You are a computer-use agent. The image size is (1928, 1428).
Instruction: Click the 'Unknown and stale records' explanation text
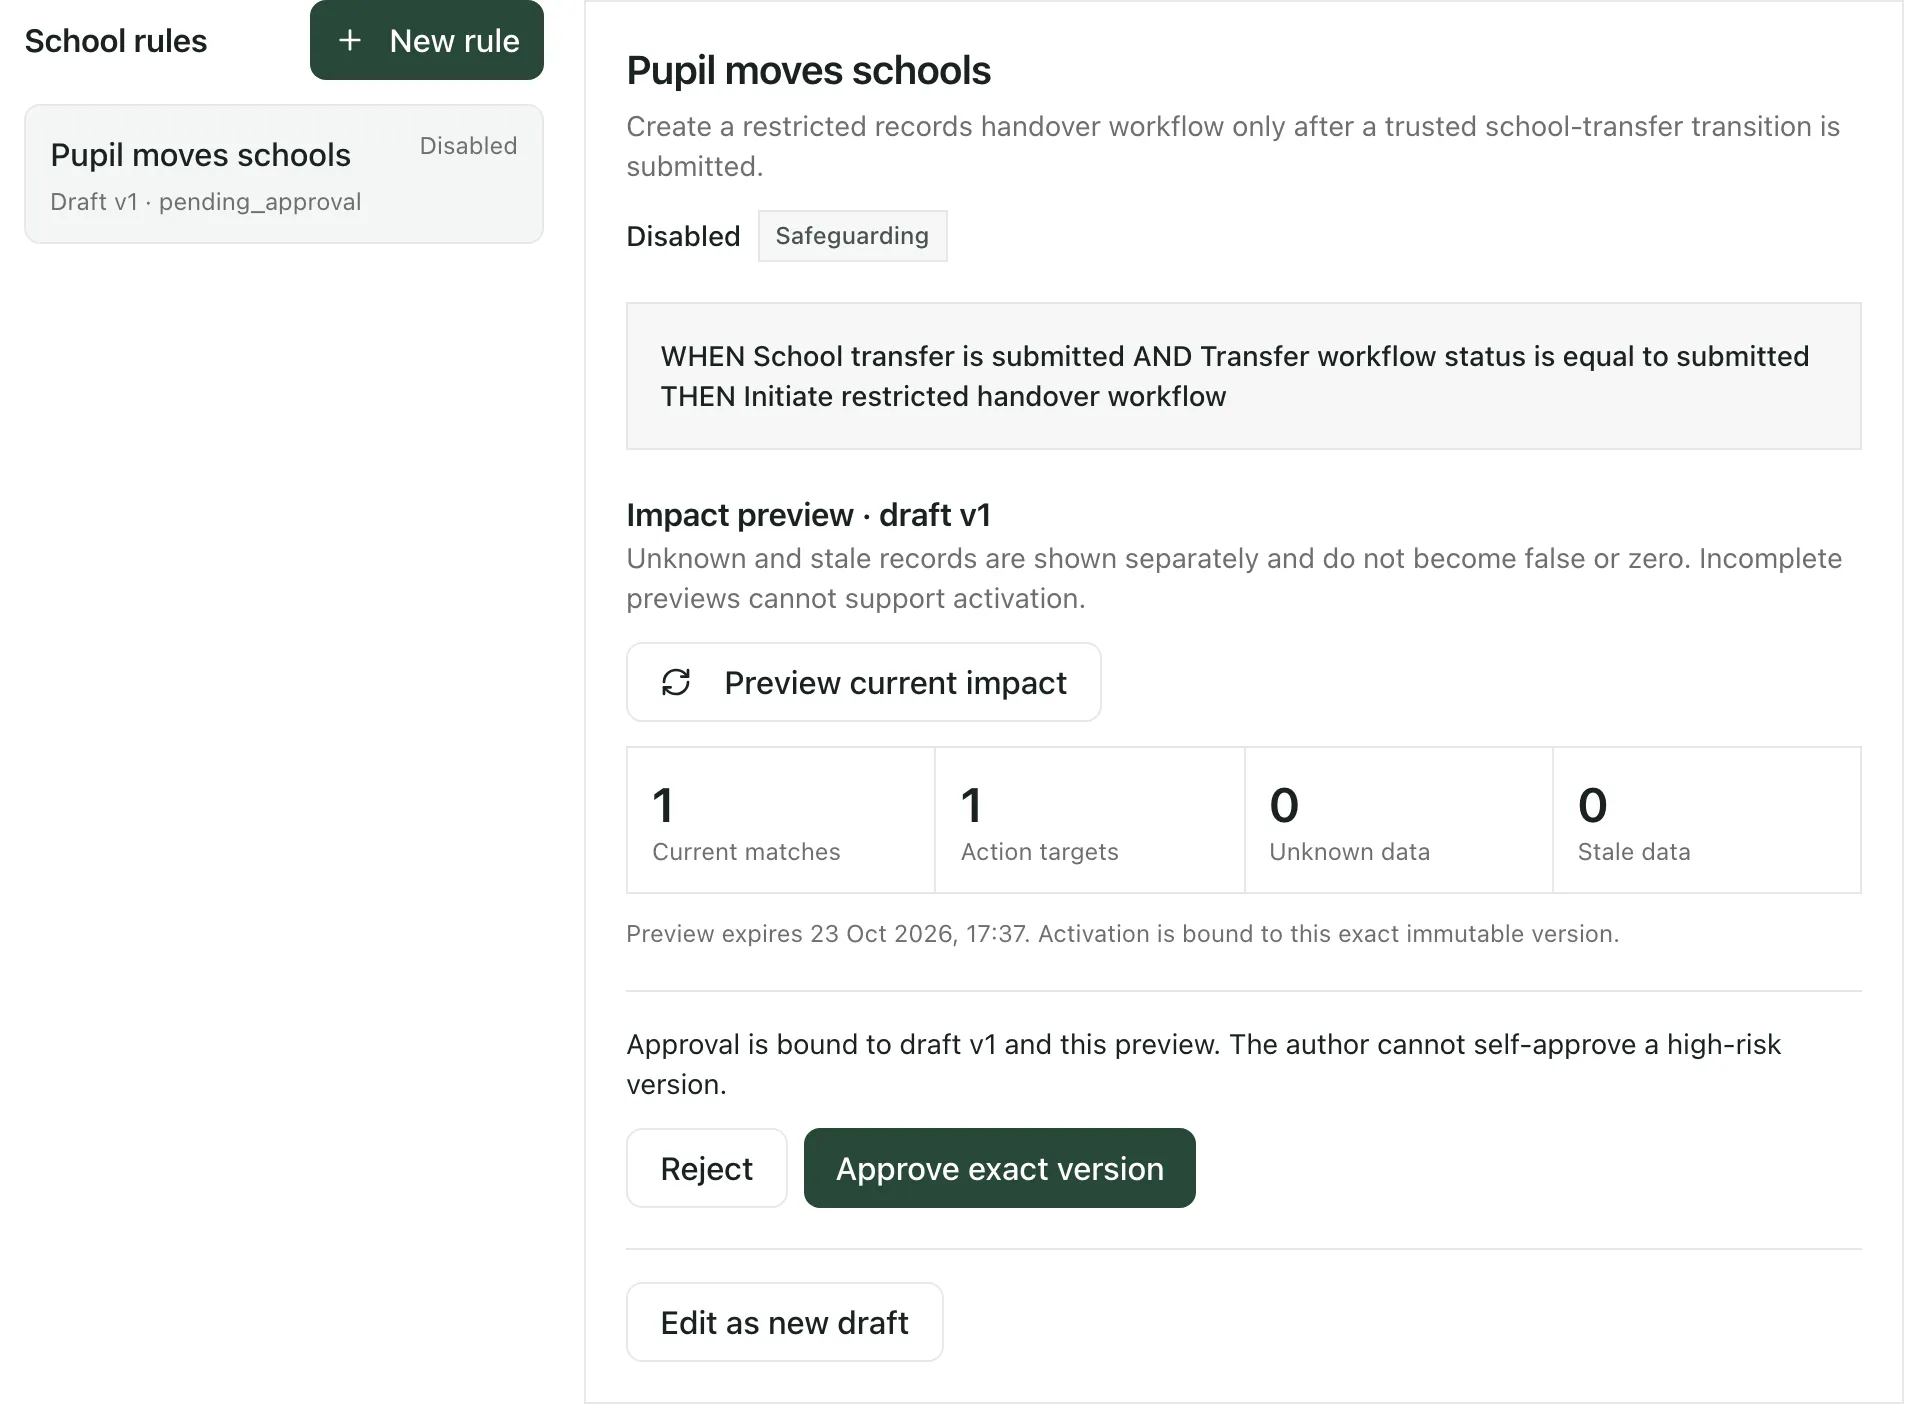(x=1234, y=578)
